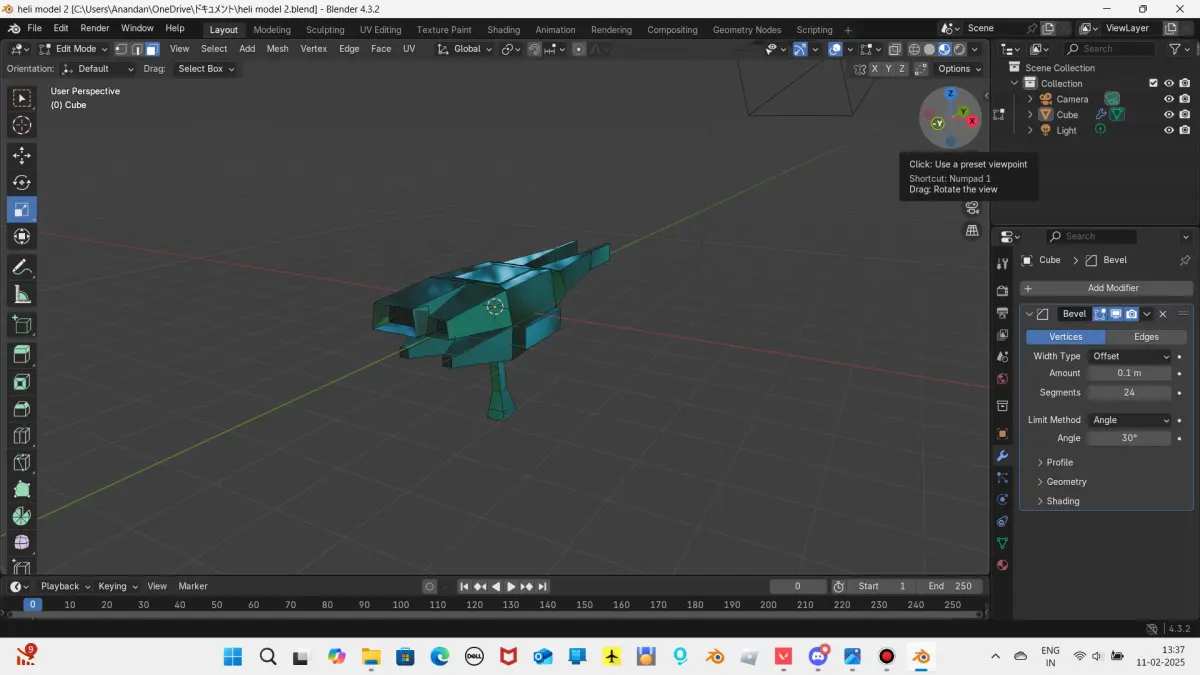Viewport: 1200px width, 675px height.
Task: Toggle camera view in viewport
Action: (x=971, y=208)
